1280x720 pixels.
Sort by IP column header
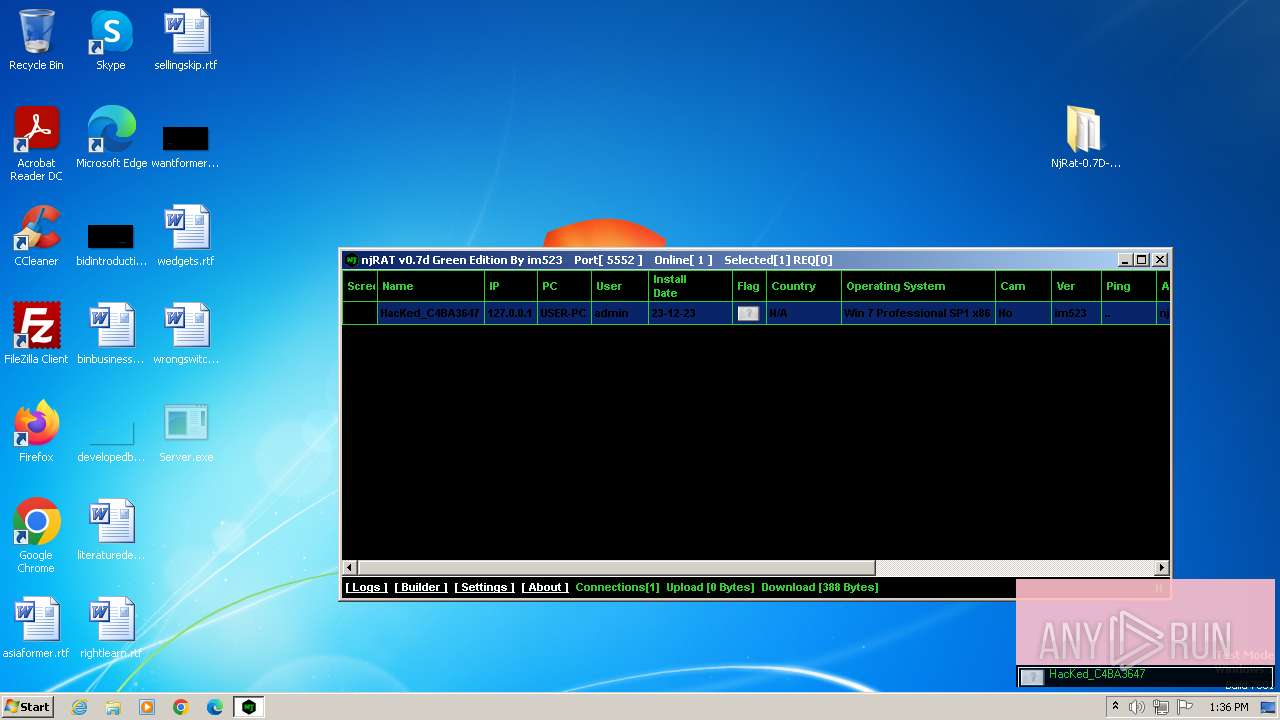coord(511,286)
